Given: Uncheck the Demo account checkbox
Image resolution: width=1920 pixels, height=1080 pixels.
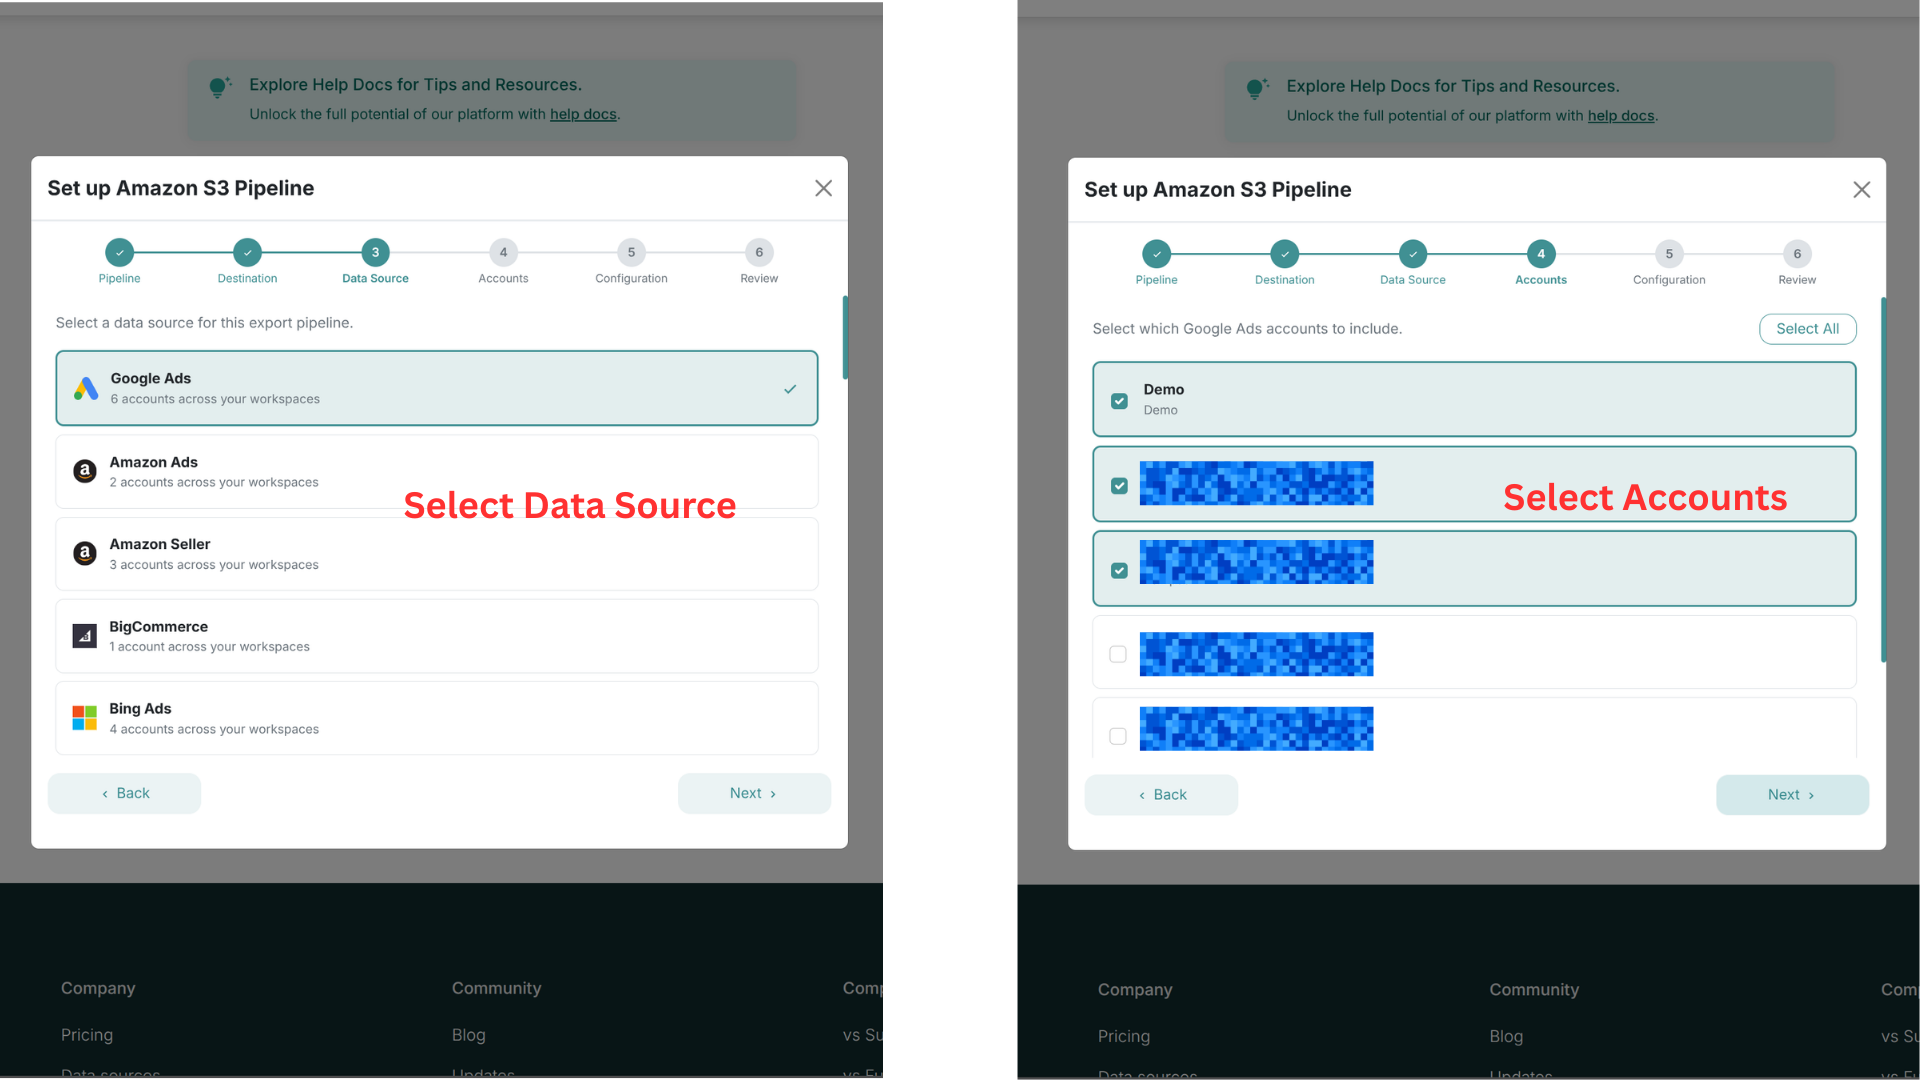Looking at the screenshot, I should tap(1119, 400).
